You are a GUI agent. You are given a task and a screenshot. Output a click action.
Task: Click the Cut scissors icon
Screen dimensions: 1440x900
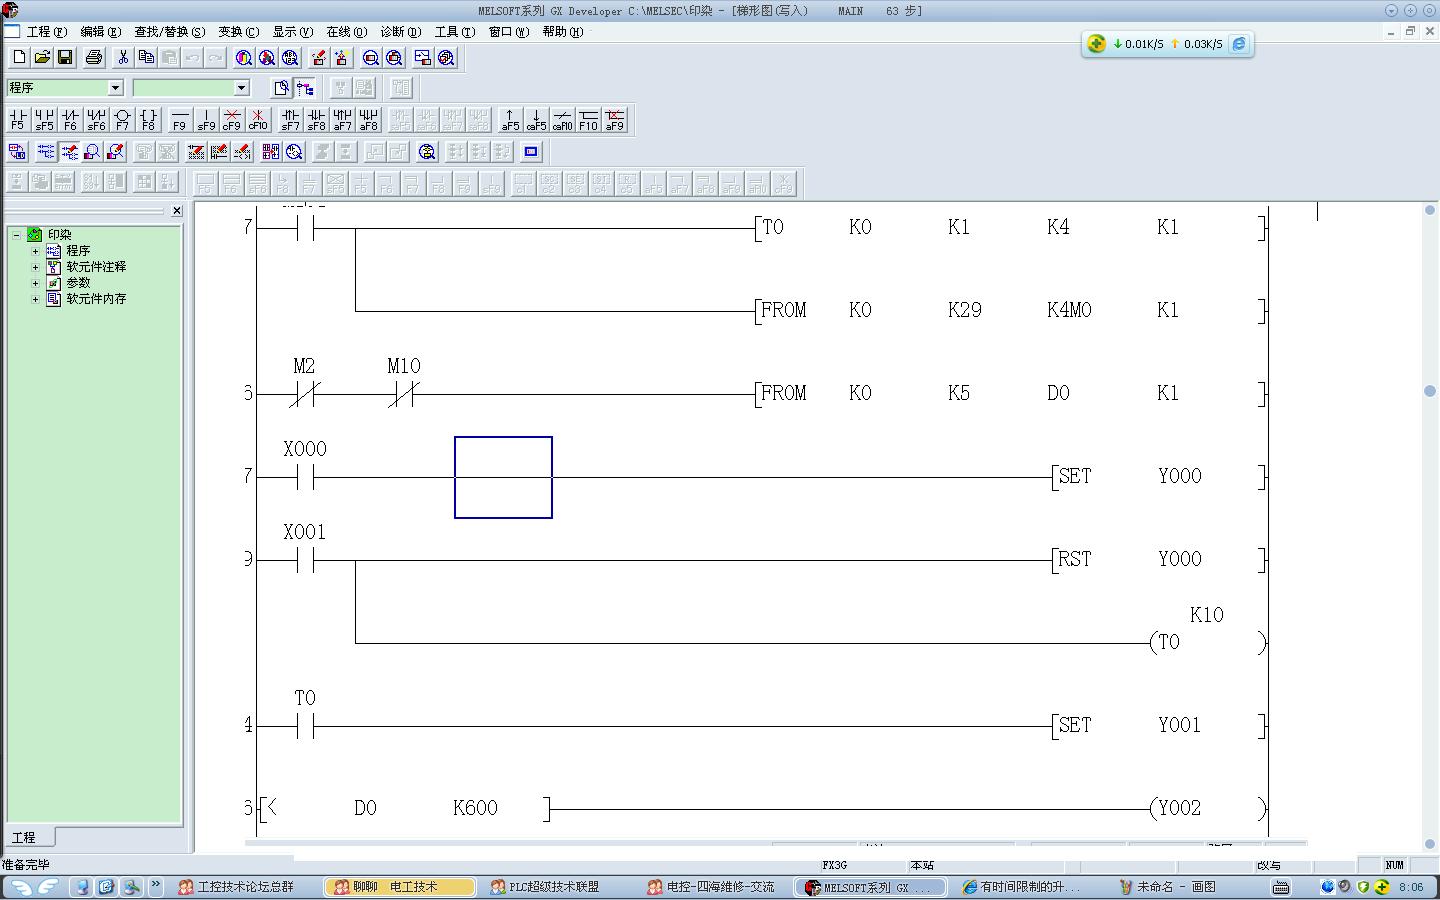[123, 58]
